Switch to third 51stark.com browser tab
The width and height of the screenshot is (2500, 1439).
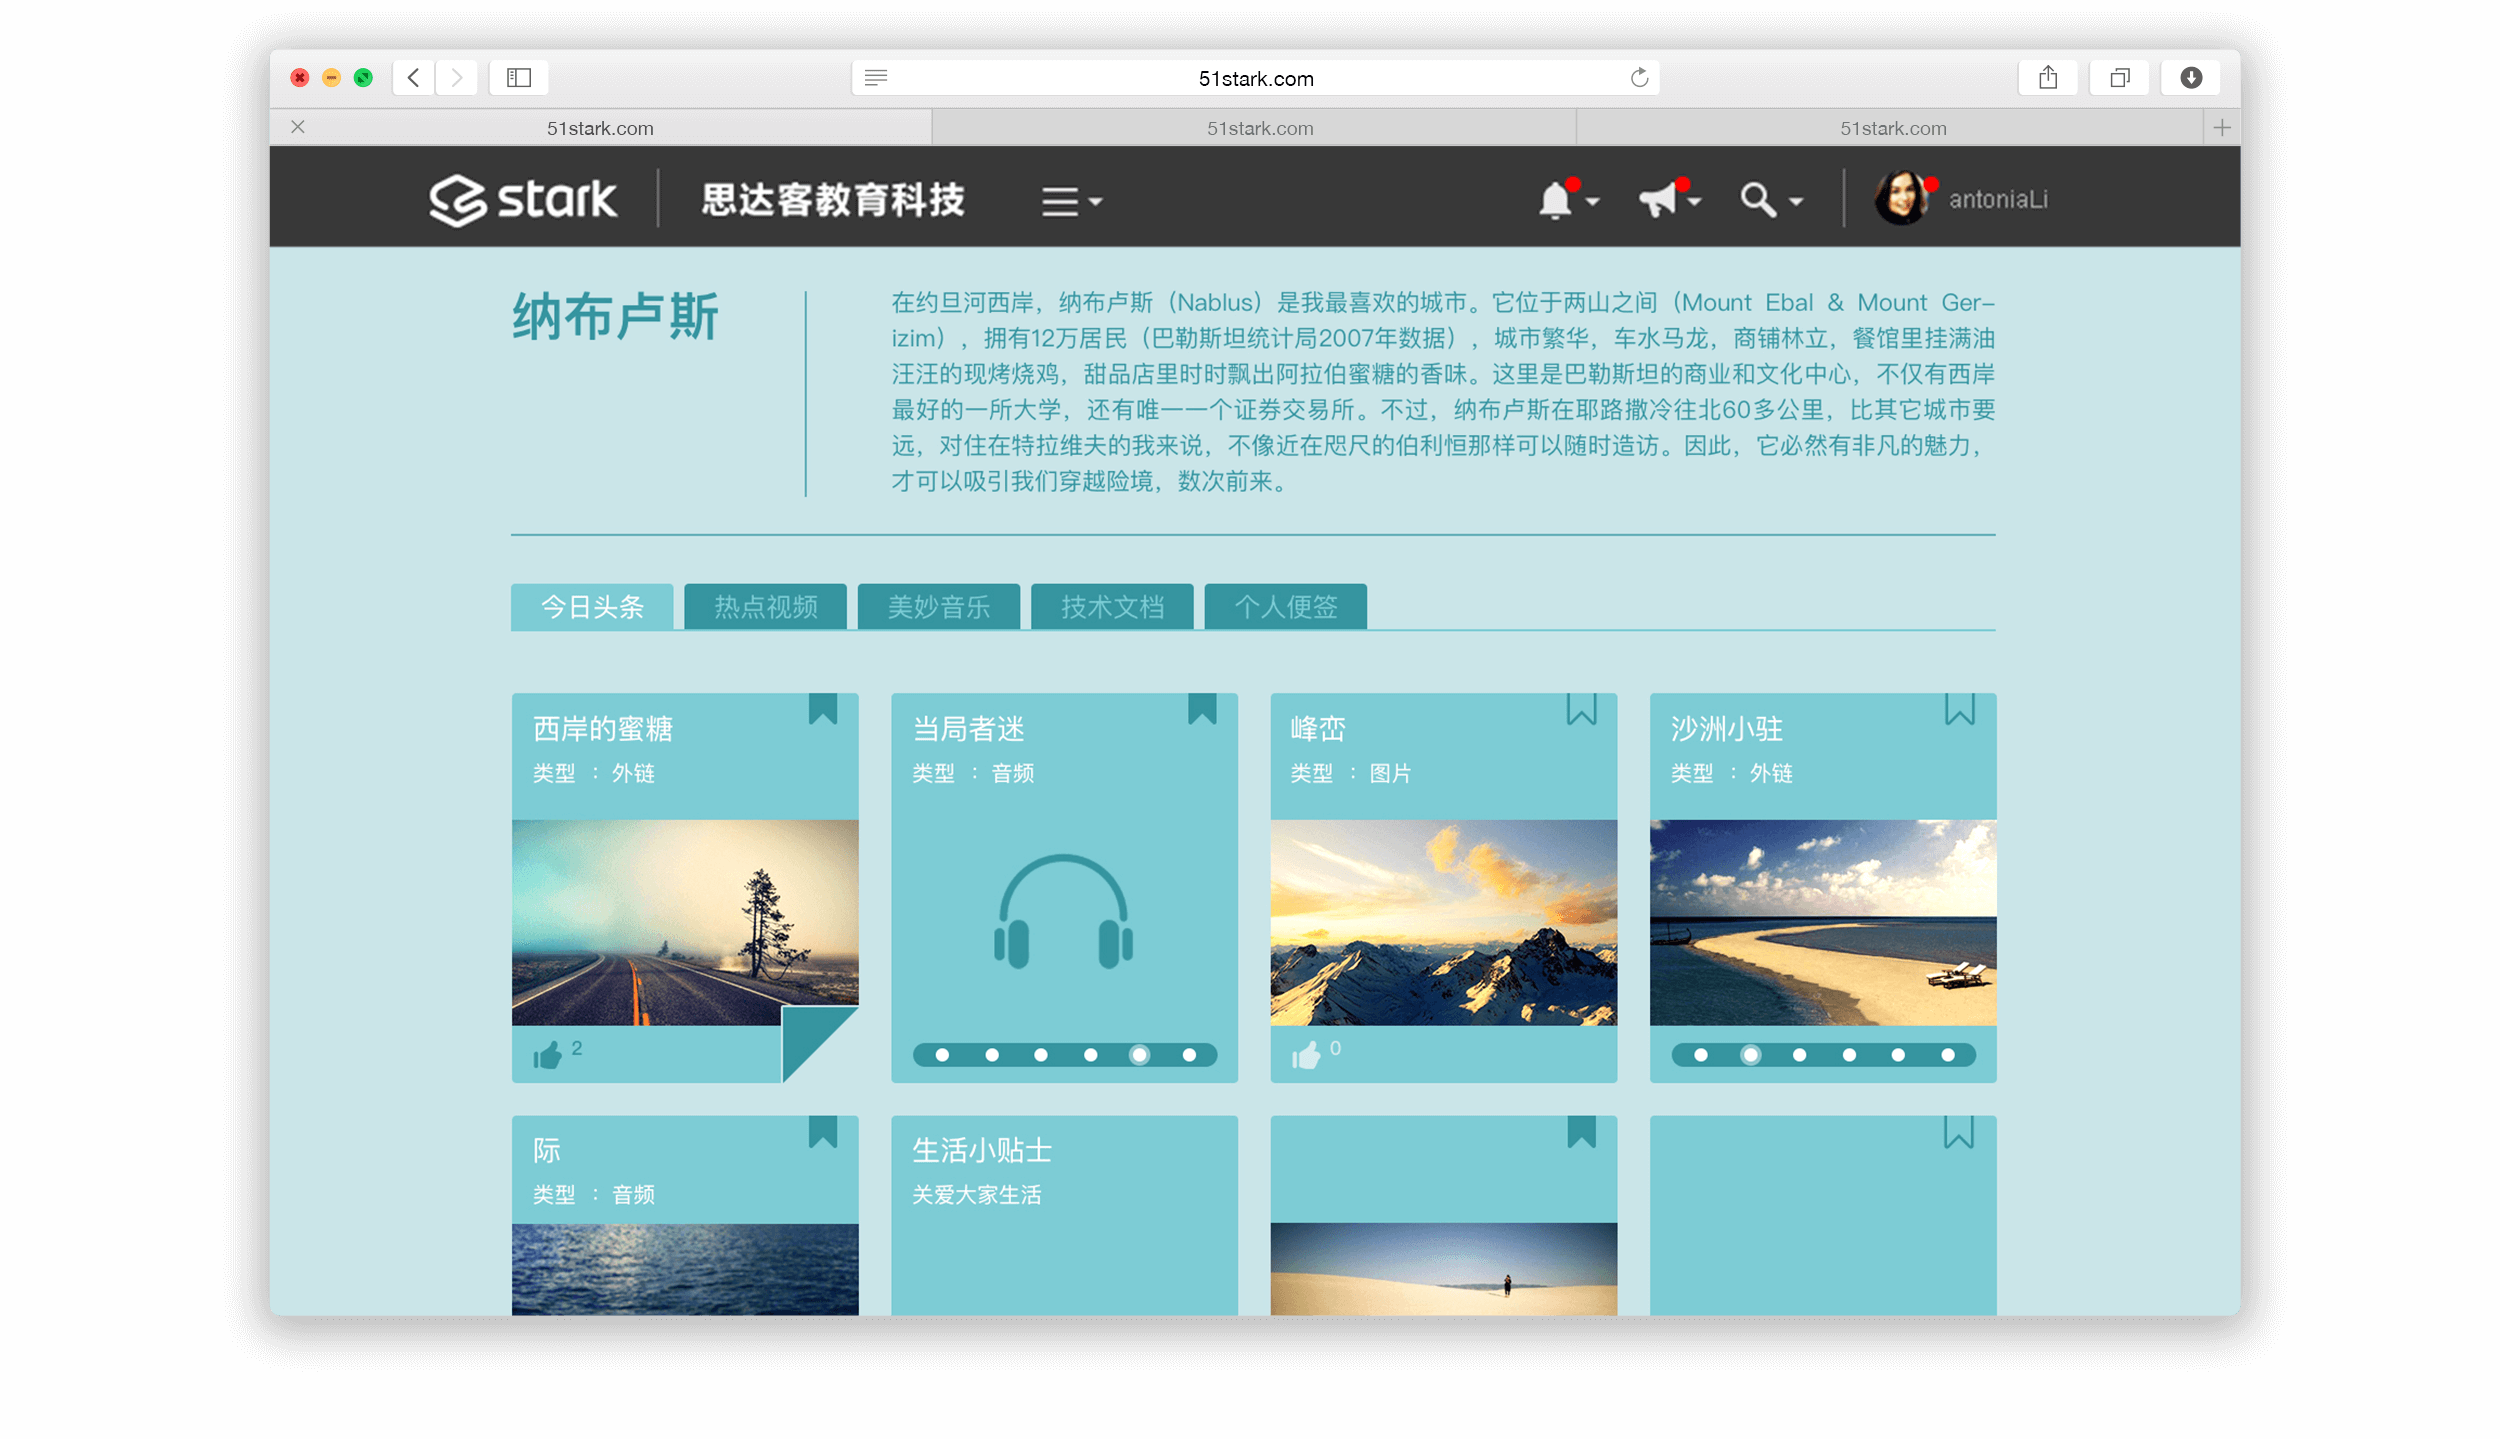click(1892, 128)
